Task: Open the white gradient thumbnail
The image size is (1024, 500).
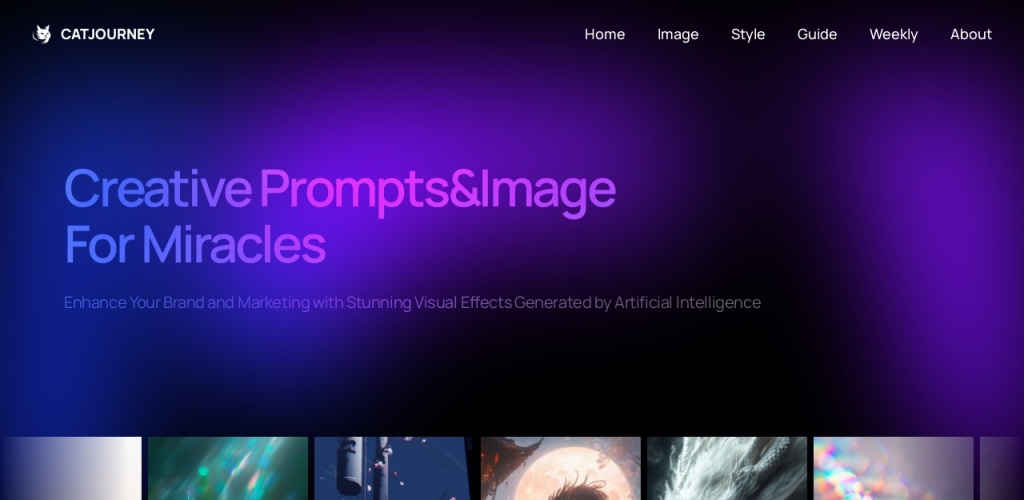Action: coord(71,469)
